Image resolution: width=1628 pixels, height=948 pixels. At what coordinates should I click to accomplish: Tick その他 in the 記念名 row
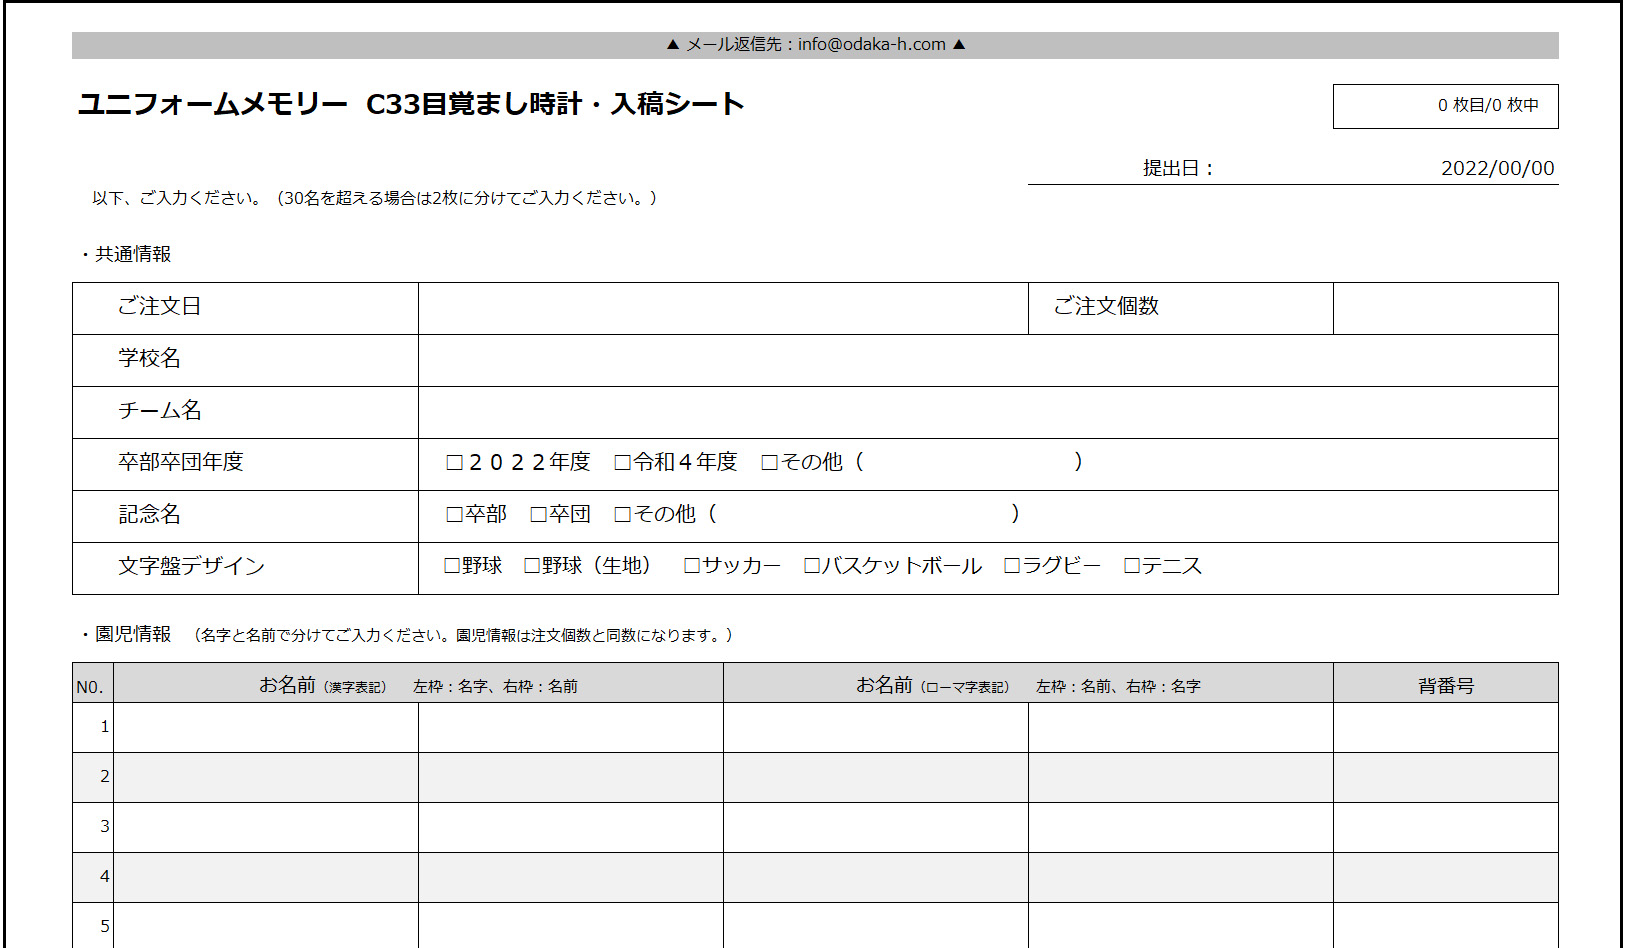[x=622, y=514]
